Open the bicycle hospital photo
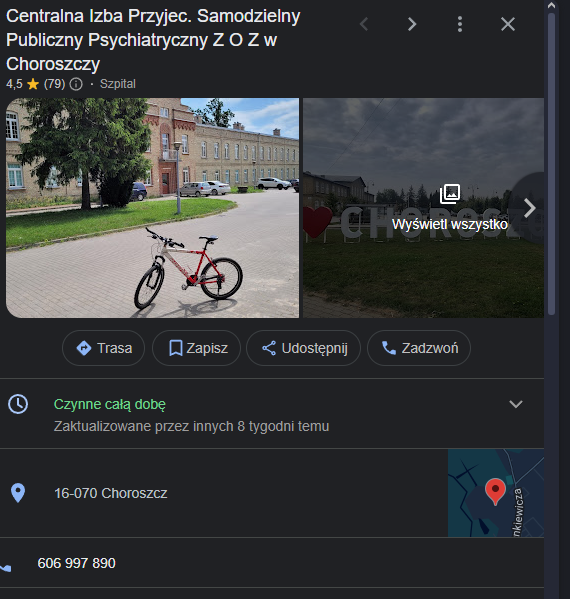 152,208
